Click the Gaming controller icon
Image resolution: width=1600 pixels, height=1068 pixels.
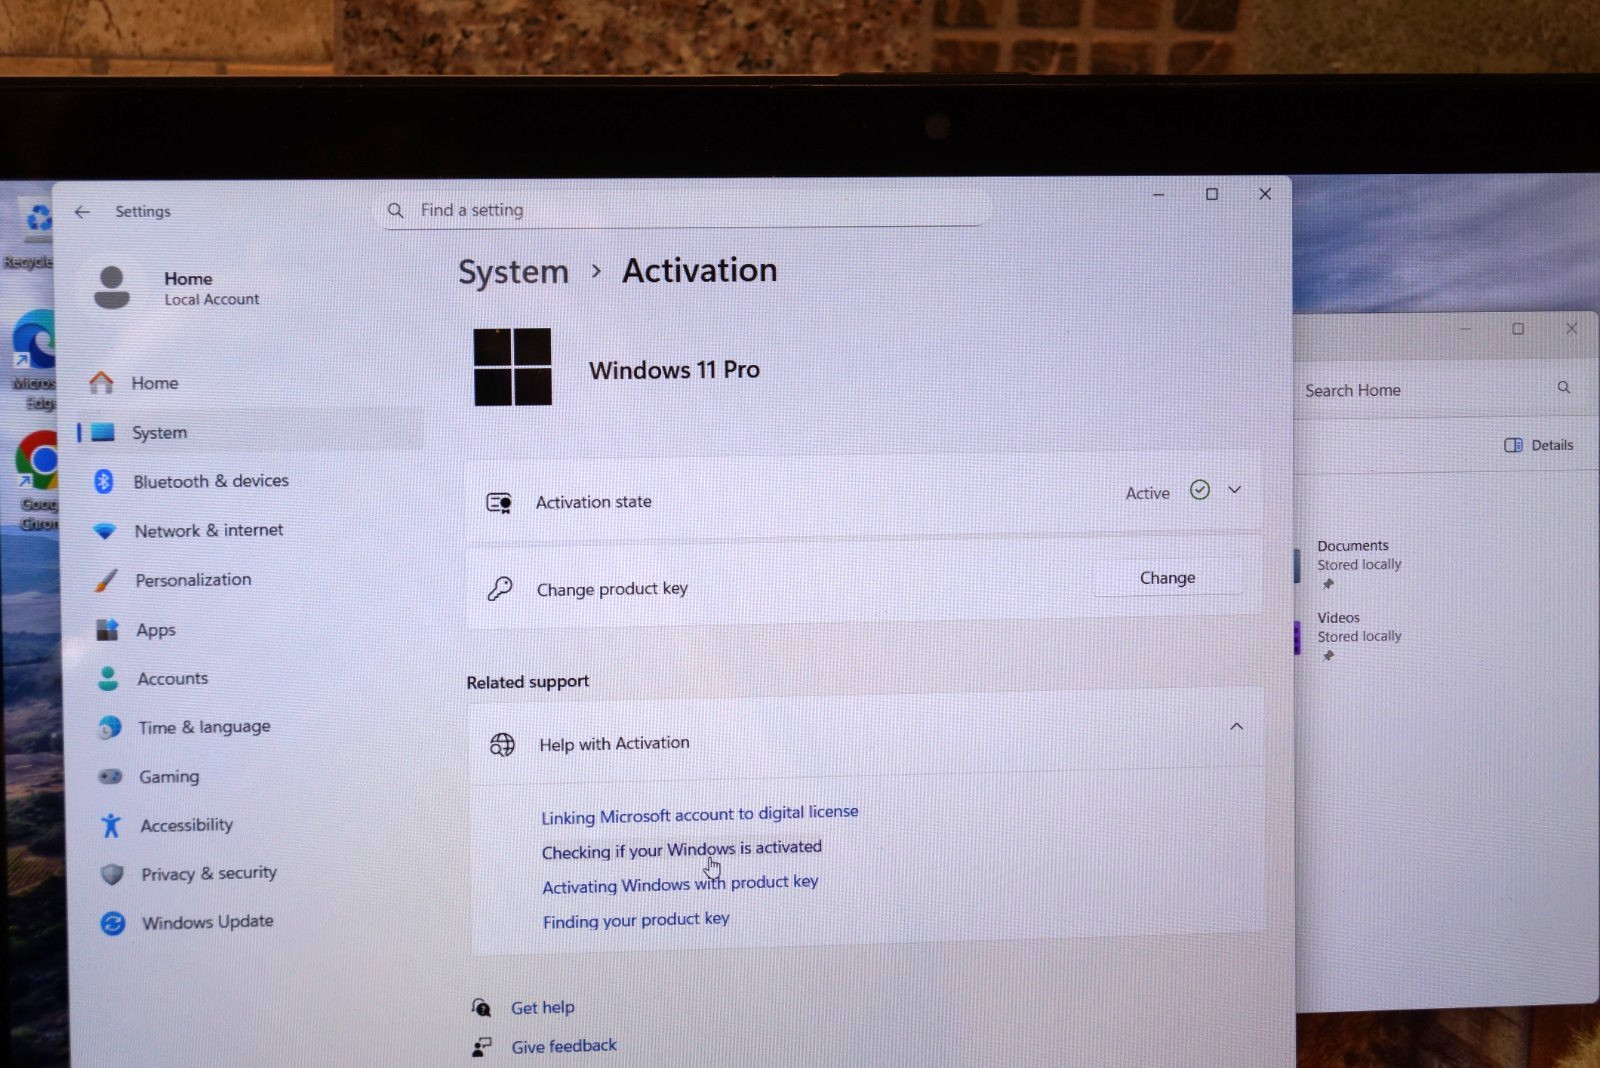(x=110, y=777)
